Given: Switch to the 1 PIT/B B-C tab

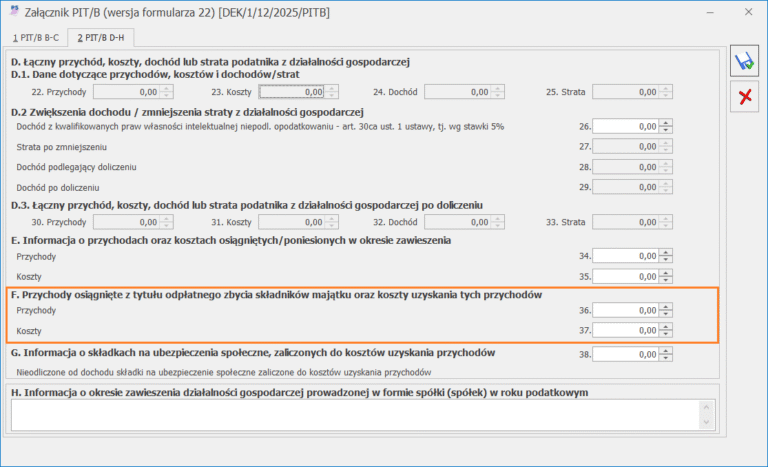Looking at the screenshot, I should (x=36, y=38).
